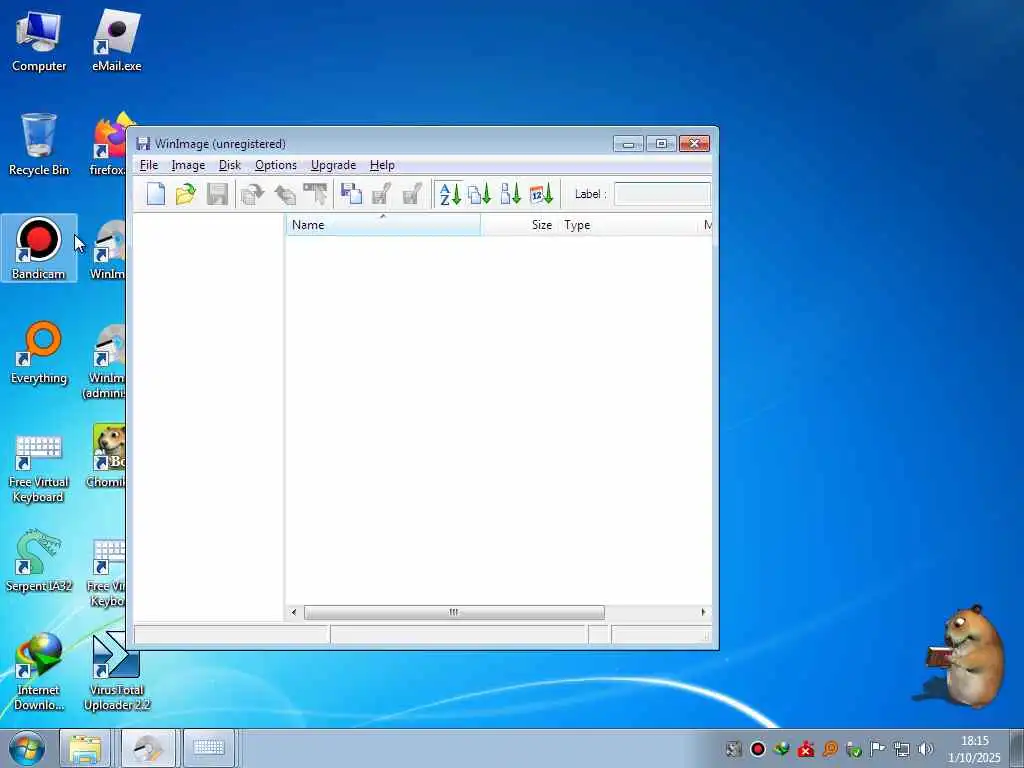1024x768 pixels.
Task: Open the Options menu
Action: pos(276,165)
